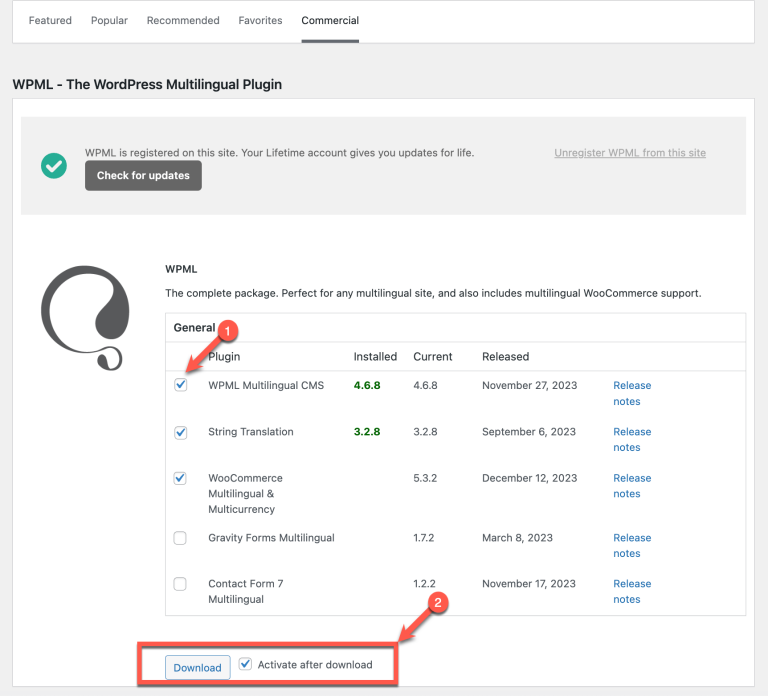Select the Contact Form 7 Multilingual checkbox
The height and width of the screenshot is (696, 768).
tap(180, 584)
